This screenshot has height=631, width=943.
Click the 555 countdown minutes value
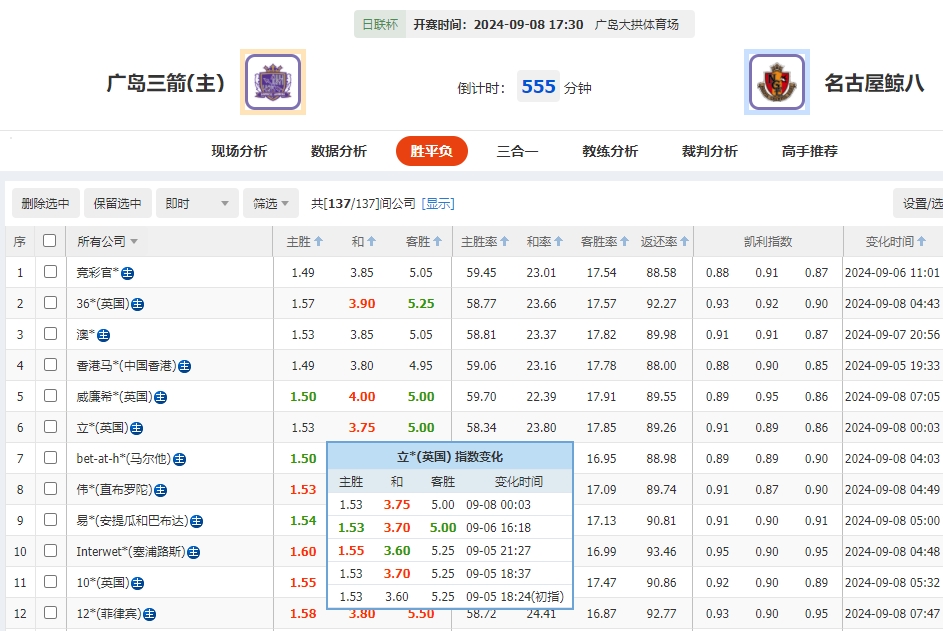(x=538, y=86)
